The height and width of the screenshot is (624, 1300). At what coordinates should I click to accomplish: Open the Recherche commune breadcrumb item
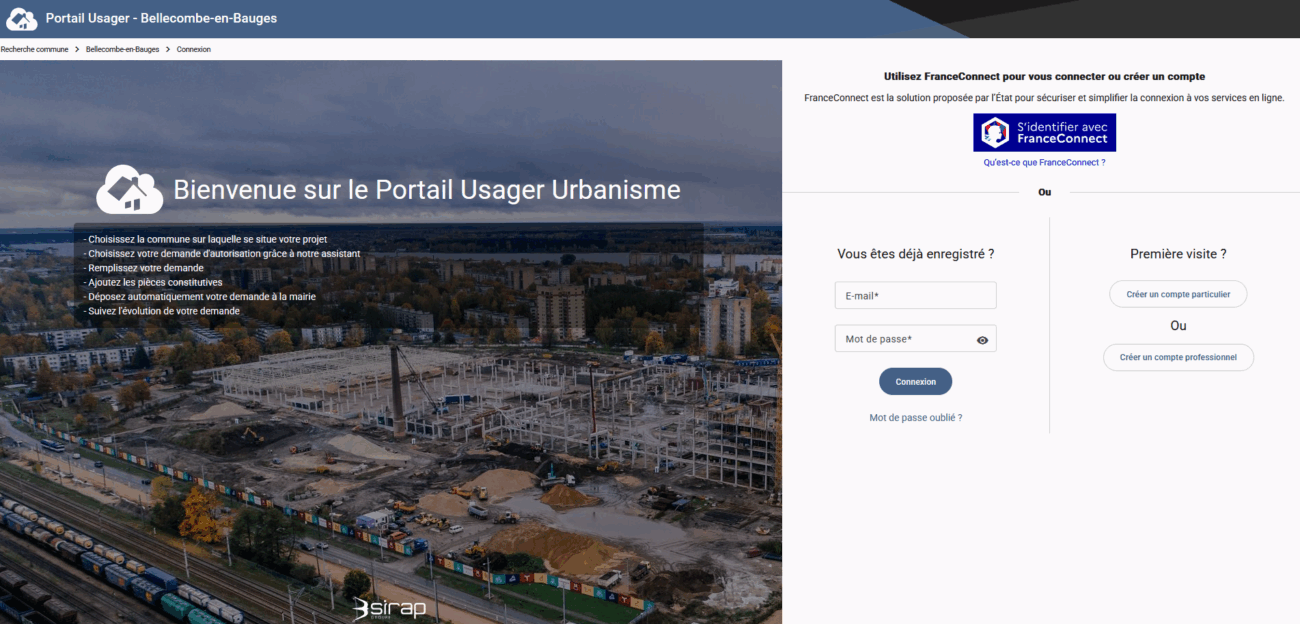tap(34, 49)
